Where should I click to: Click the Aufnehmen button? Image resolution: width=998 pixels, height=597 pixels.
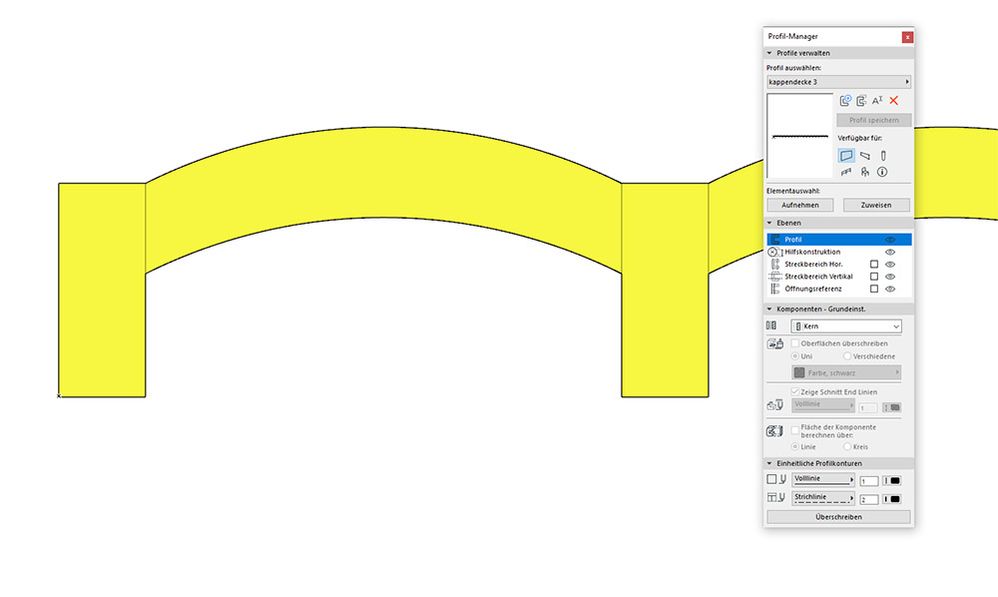point(800,205)
